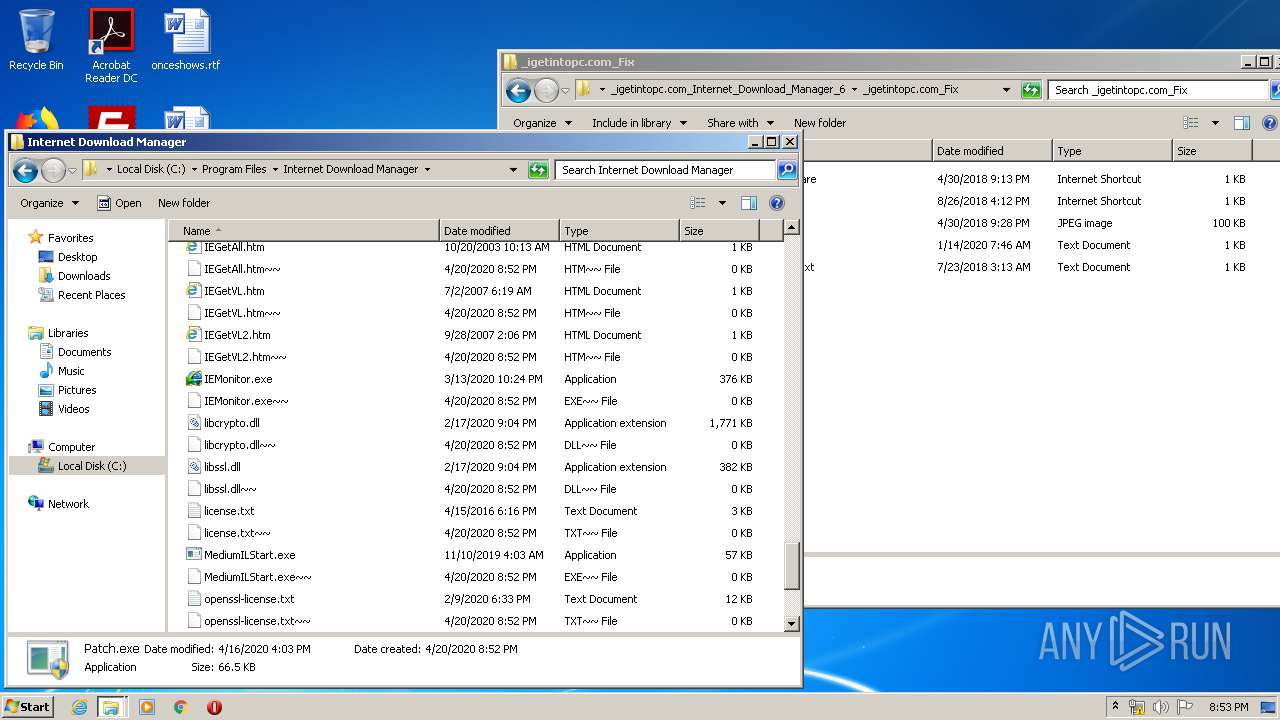The width and height of the screenshot is (1280, 720).
Task: Click the Search _igetintopc.com_Fix field
Action: pyautogui.click(x=1158, y=90)
